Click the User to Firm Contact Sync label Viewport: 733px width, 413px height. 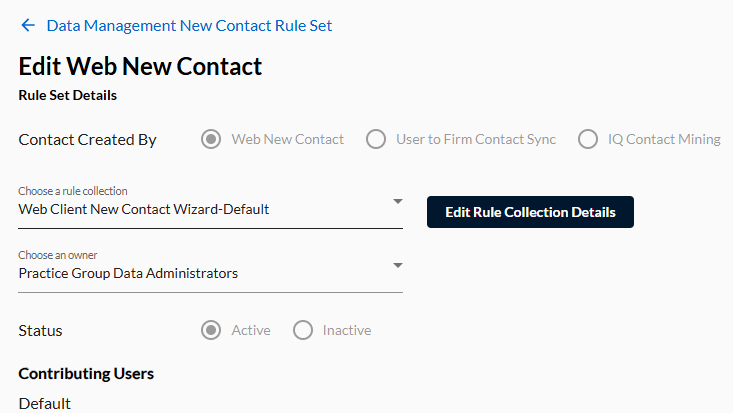coord(476,139)
